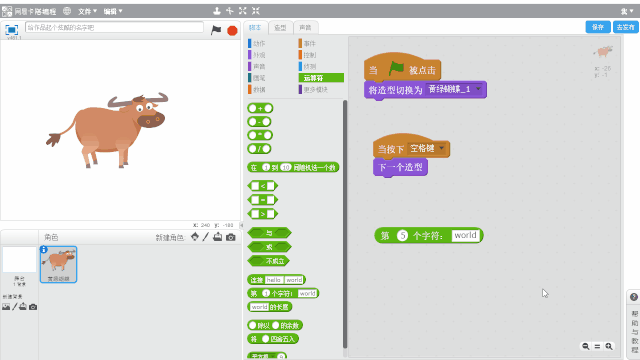Click the greater-than comparison block

click(x=262, y=213)
